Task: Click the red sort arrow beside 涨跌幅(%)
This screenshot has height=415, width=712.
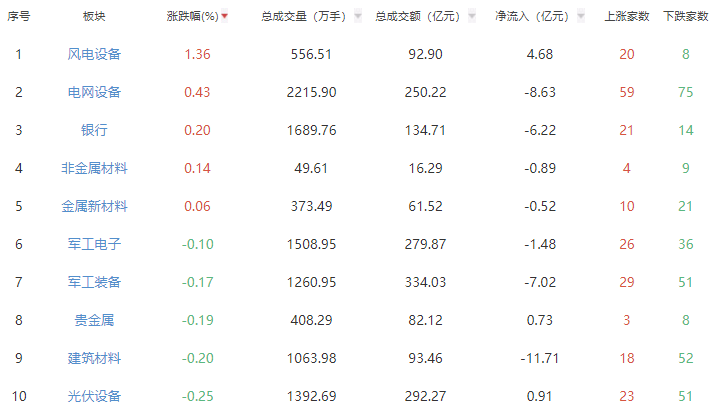Action: click(x=225, y=17)
